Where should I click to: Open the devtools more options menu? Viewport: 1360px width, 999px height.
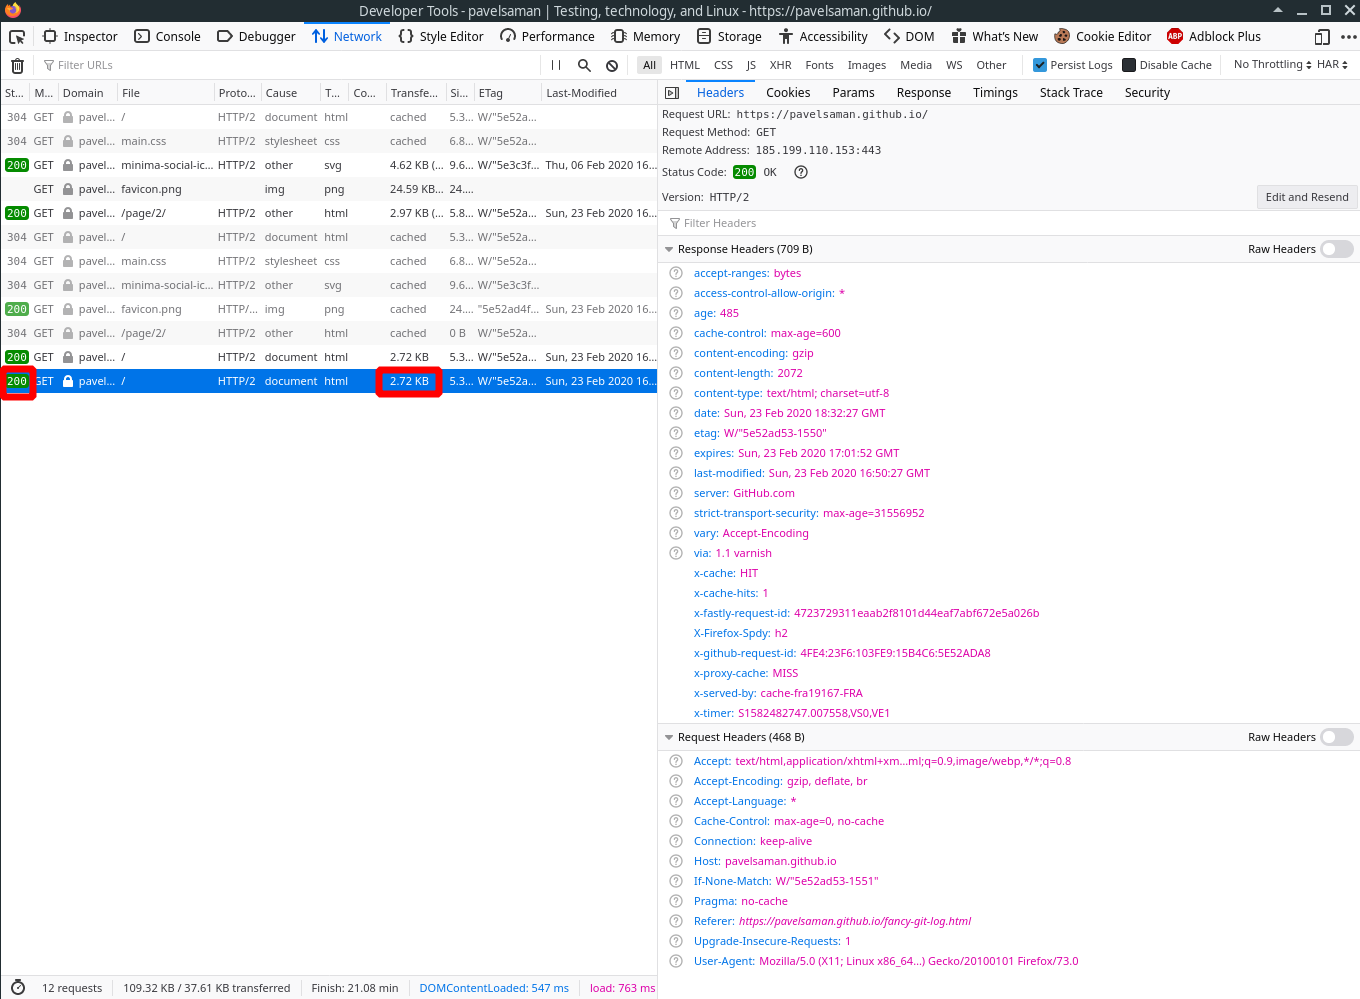coord(1348,37)
